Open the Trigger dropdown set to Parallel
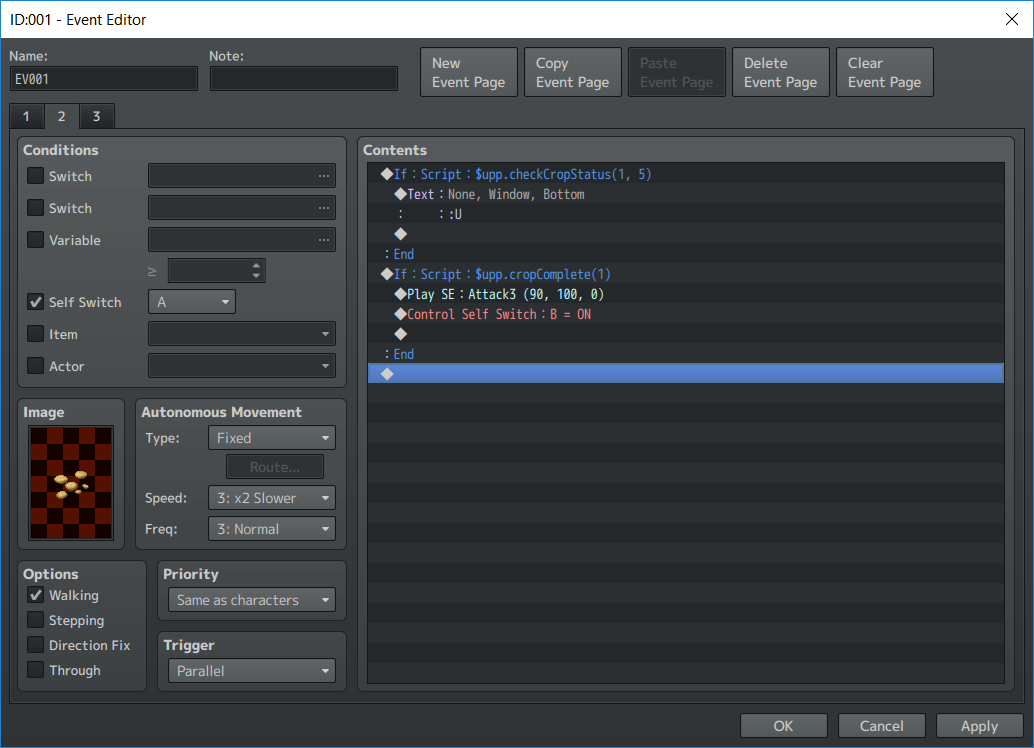The height and width of the screenshot is (748, 1034). 251,671
